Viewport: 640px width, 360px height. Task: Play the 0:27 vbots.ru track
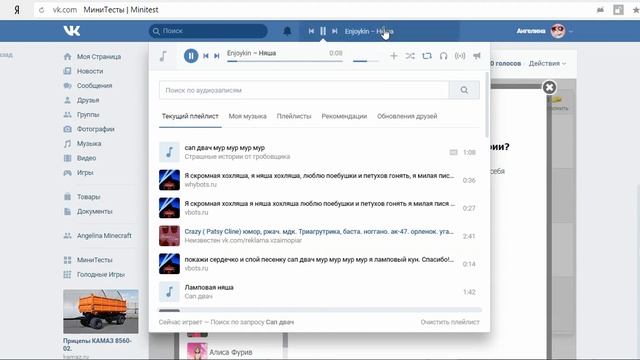pyautogui.click(x=319, y=208)
